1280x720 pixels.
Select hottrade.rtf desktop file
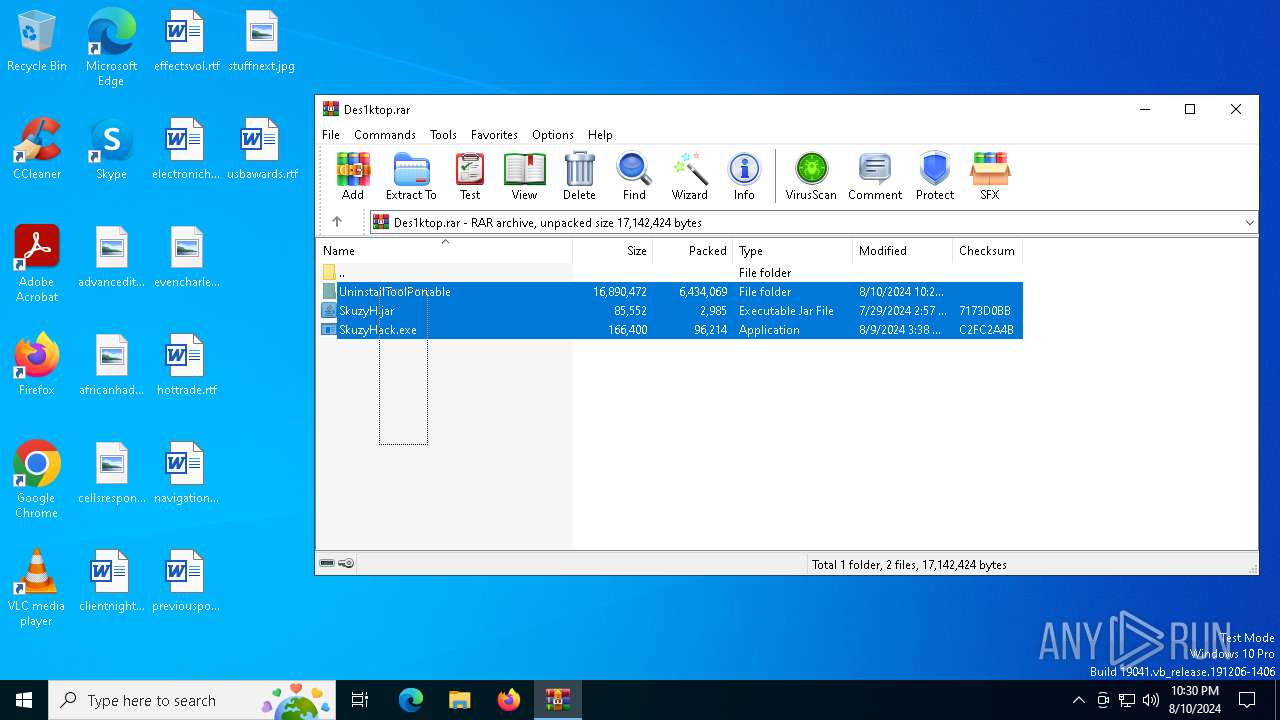tap(186, 365)
